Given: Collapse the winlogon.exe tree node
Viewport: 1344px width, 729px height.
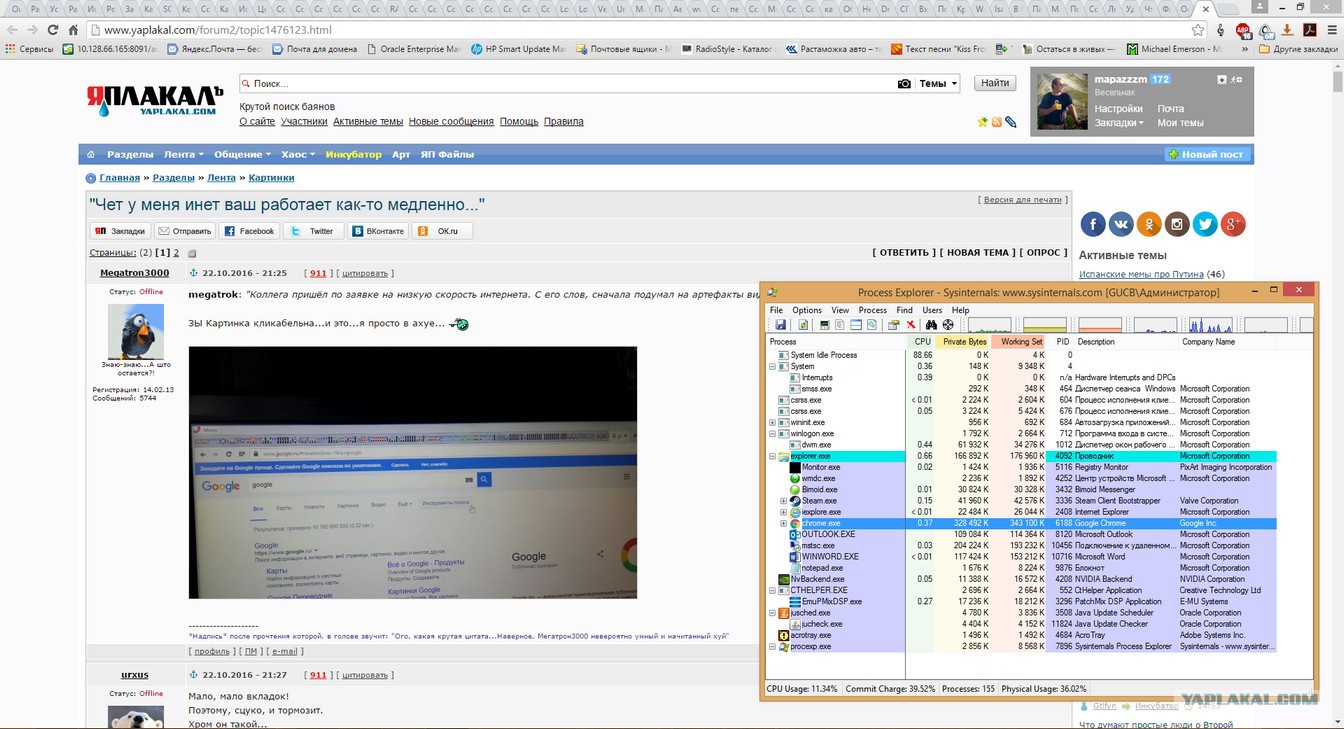Looking at the screenshot, I should [772, 433].
